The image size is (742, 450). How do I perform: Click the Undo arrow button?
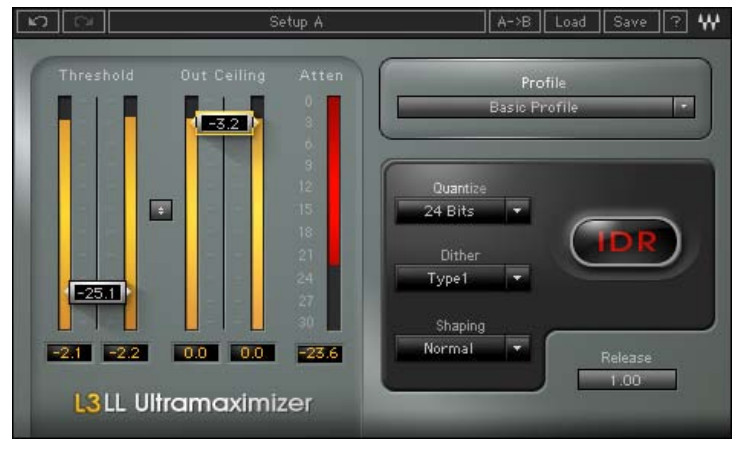(38, 22)
